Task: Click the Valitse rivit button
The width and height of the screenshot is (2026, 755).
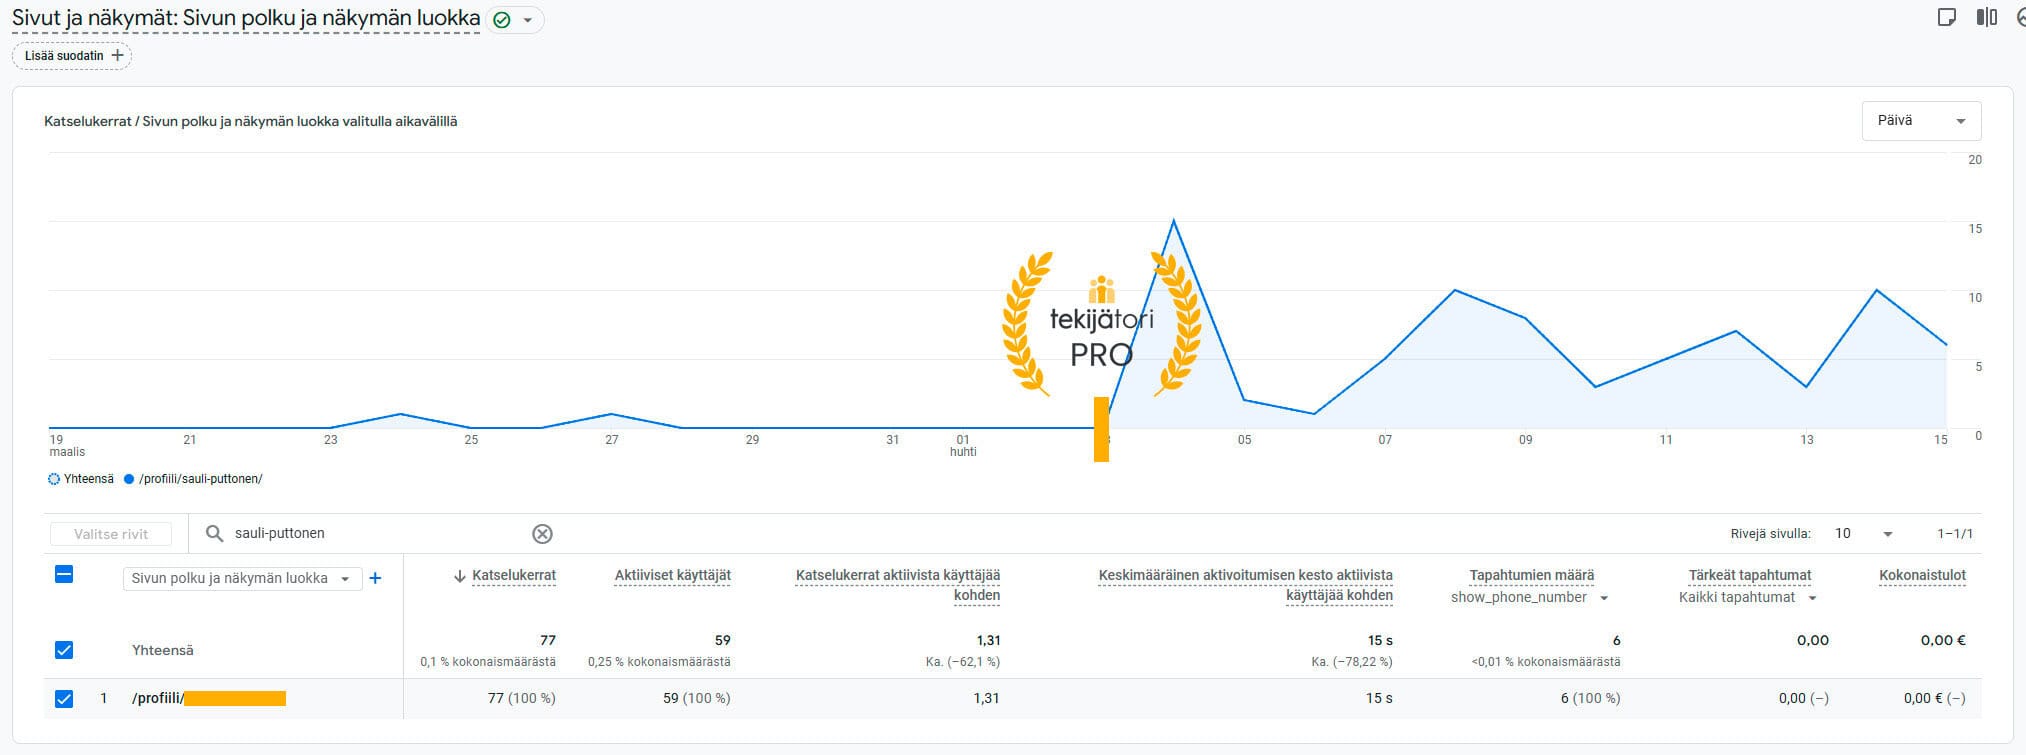Action: pos(110,534)
